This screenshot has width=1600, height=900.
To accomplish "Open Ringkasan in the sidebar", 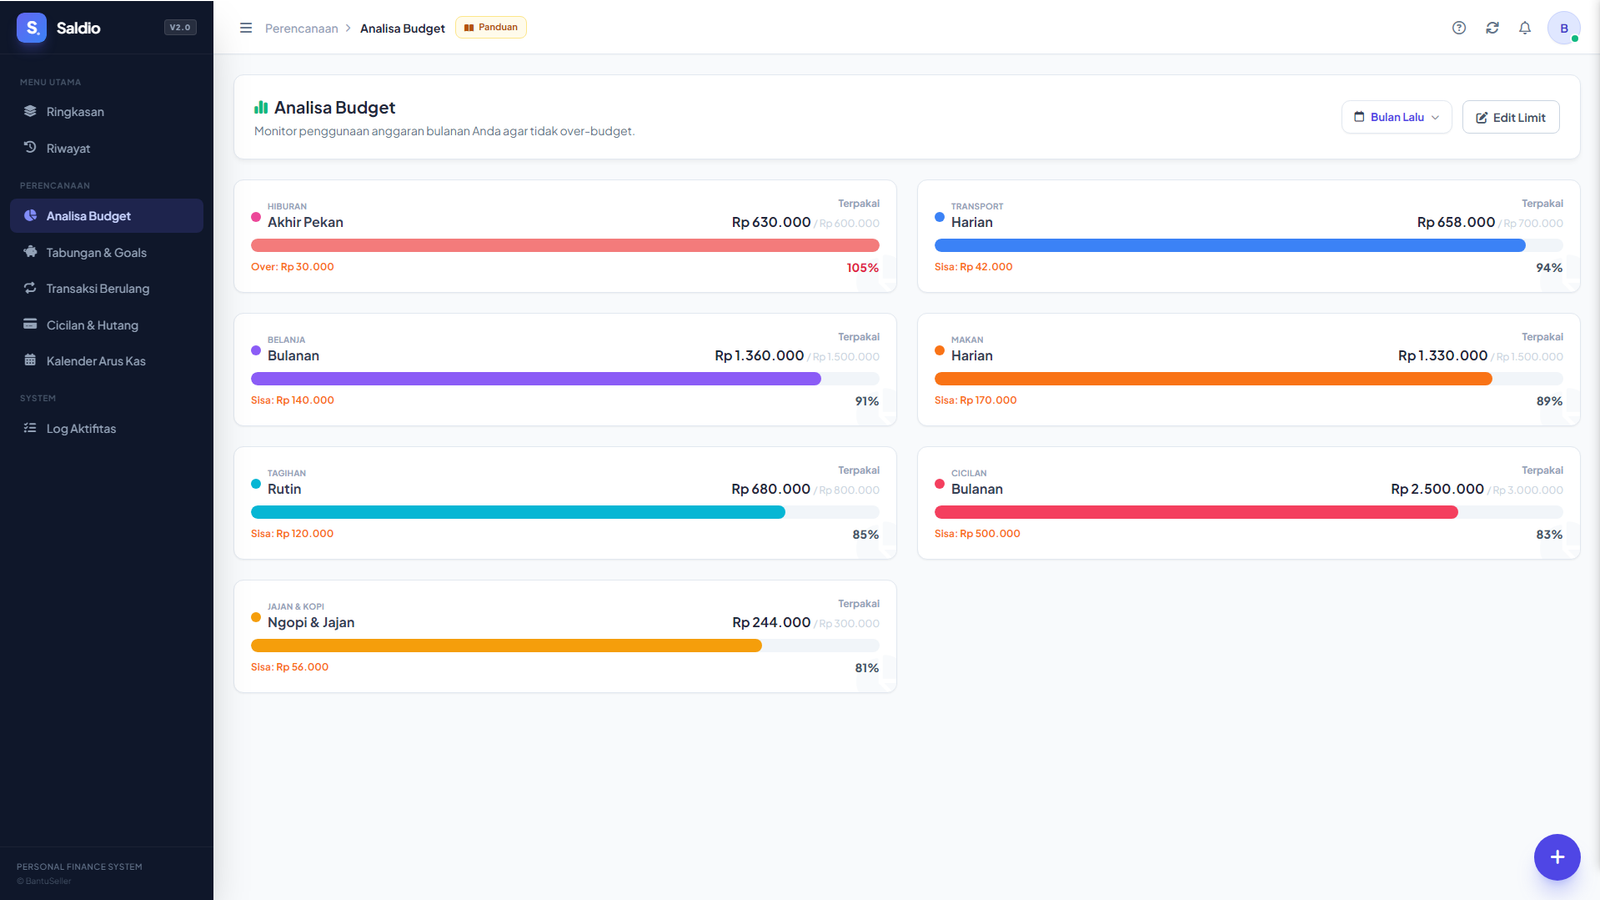I will pyautogui.click(x=106, y=112).
